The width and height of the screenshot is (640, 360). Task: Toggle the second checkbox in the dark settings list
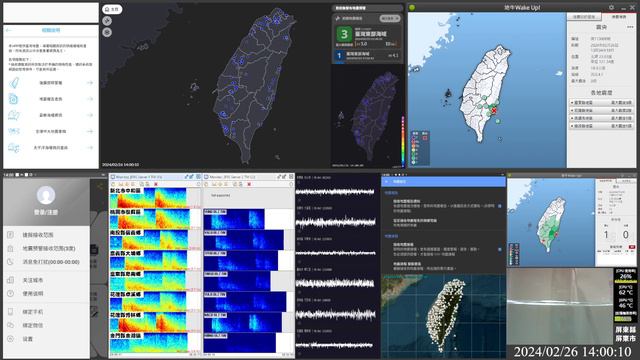pyautogui.click(x=500, y=249)
